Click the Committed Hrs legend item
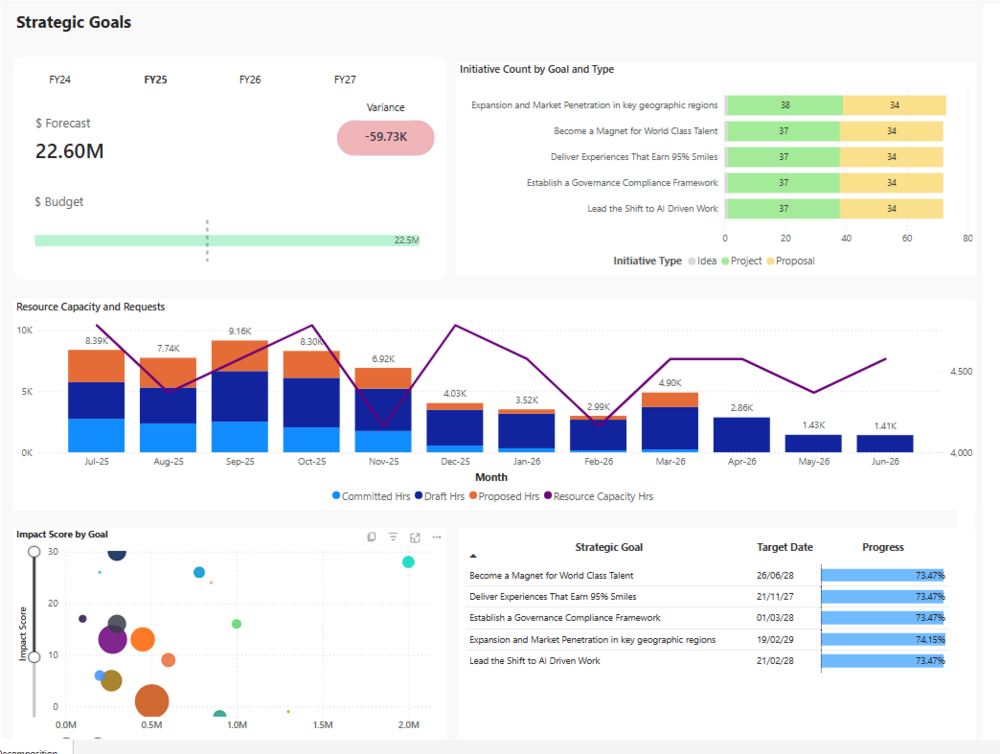The width and height of the screenshot is (1000, 754). [x=372, y=496]
